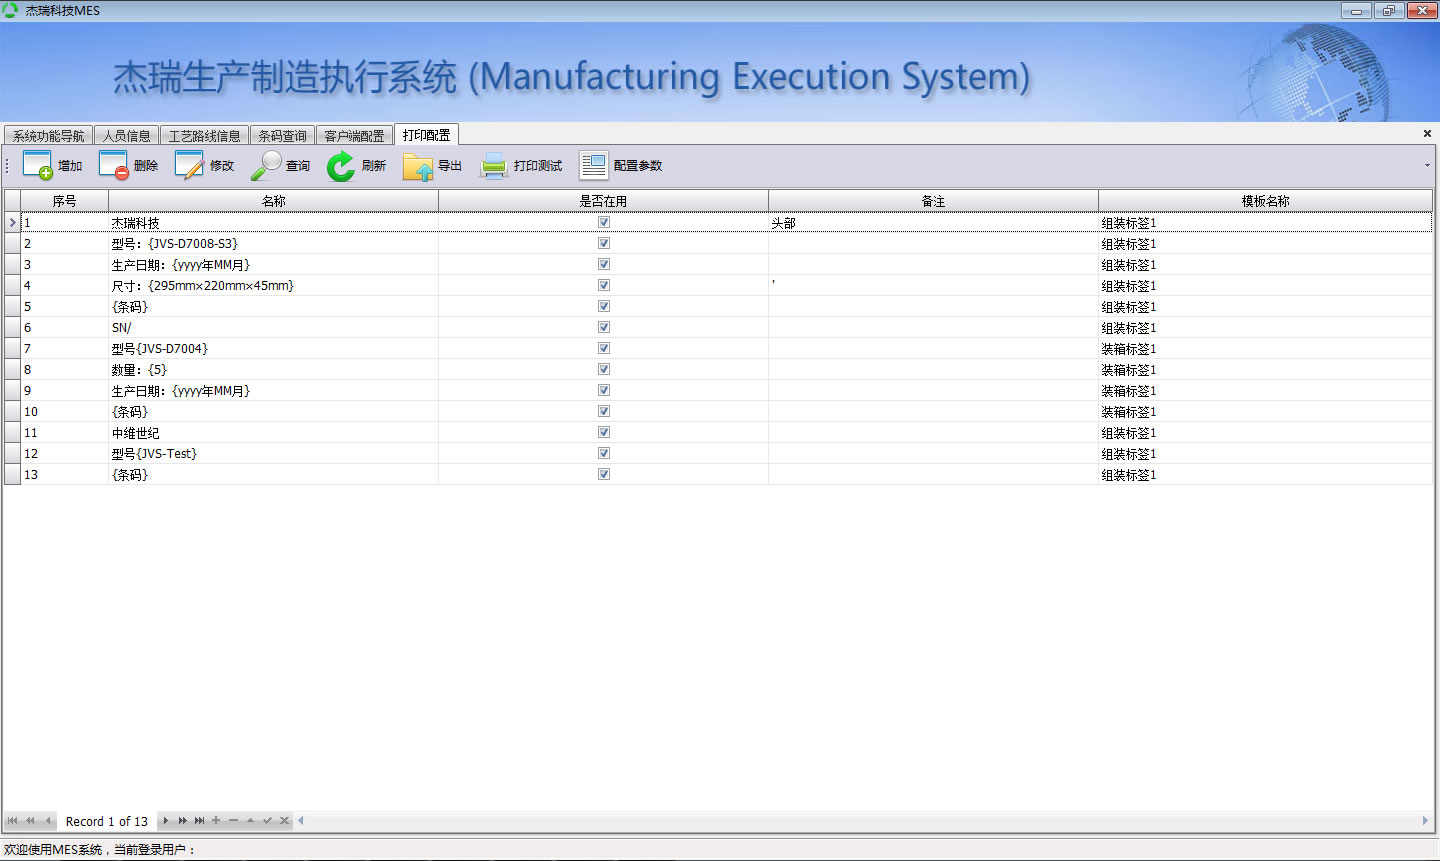Image resolution: width=1440 pixels, height=861 pixels.
Task: Click row selector for row 10
Action: [x=12, y=412]
